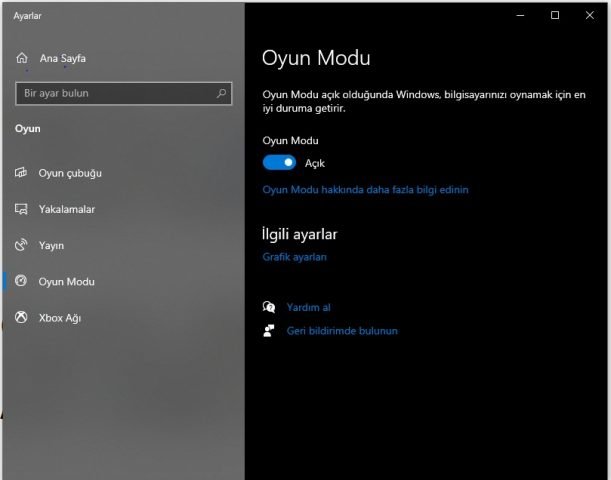Click the Ayarlar window title
This screenshot has width=611, height=480.
click(x=27, y=16)
